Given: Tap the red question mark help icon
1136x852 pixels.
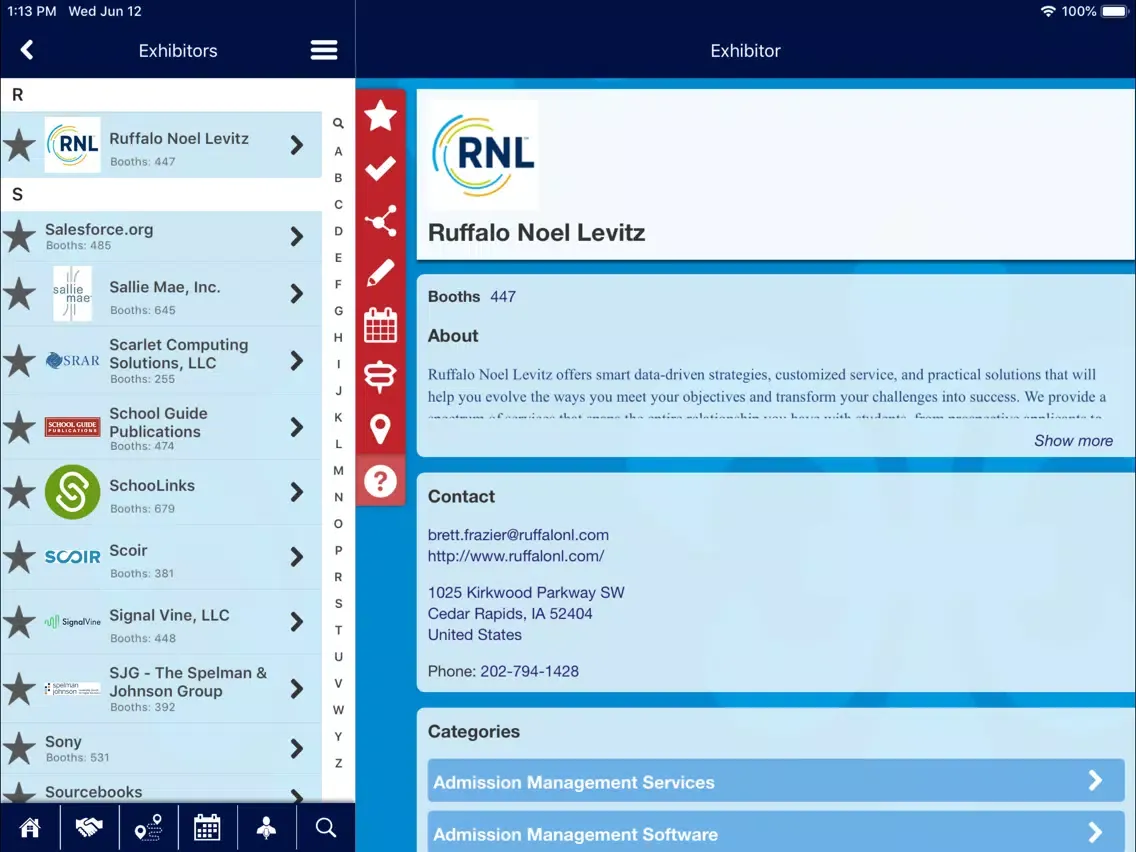Looking at the screenshot, I should pyautogui.click(x=380, y=481).
